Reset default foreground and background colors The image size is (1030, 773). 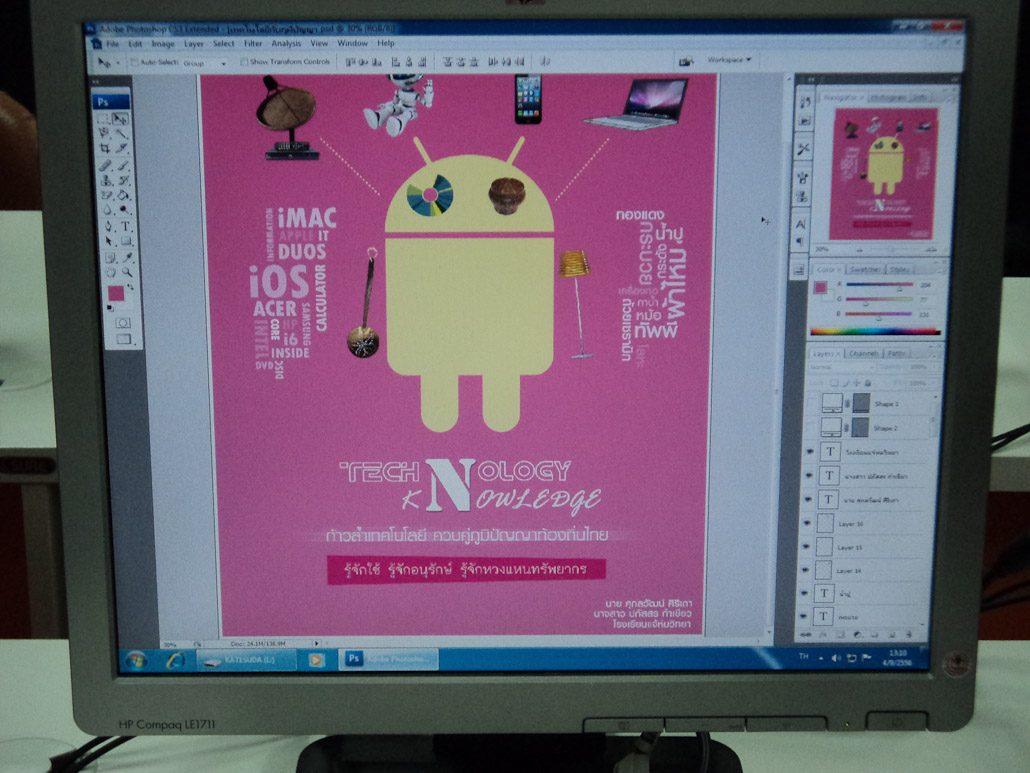click(x=110, y=308)
